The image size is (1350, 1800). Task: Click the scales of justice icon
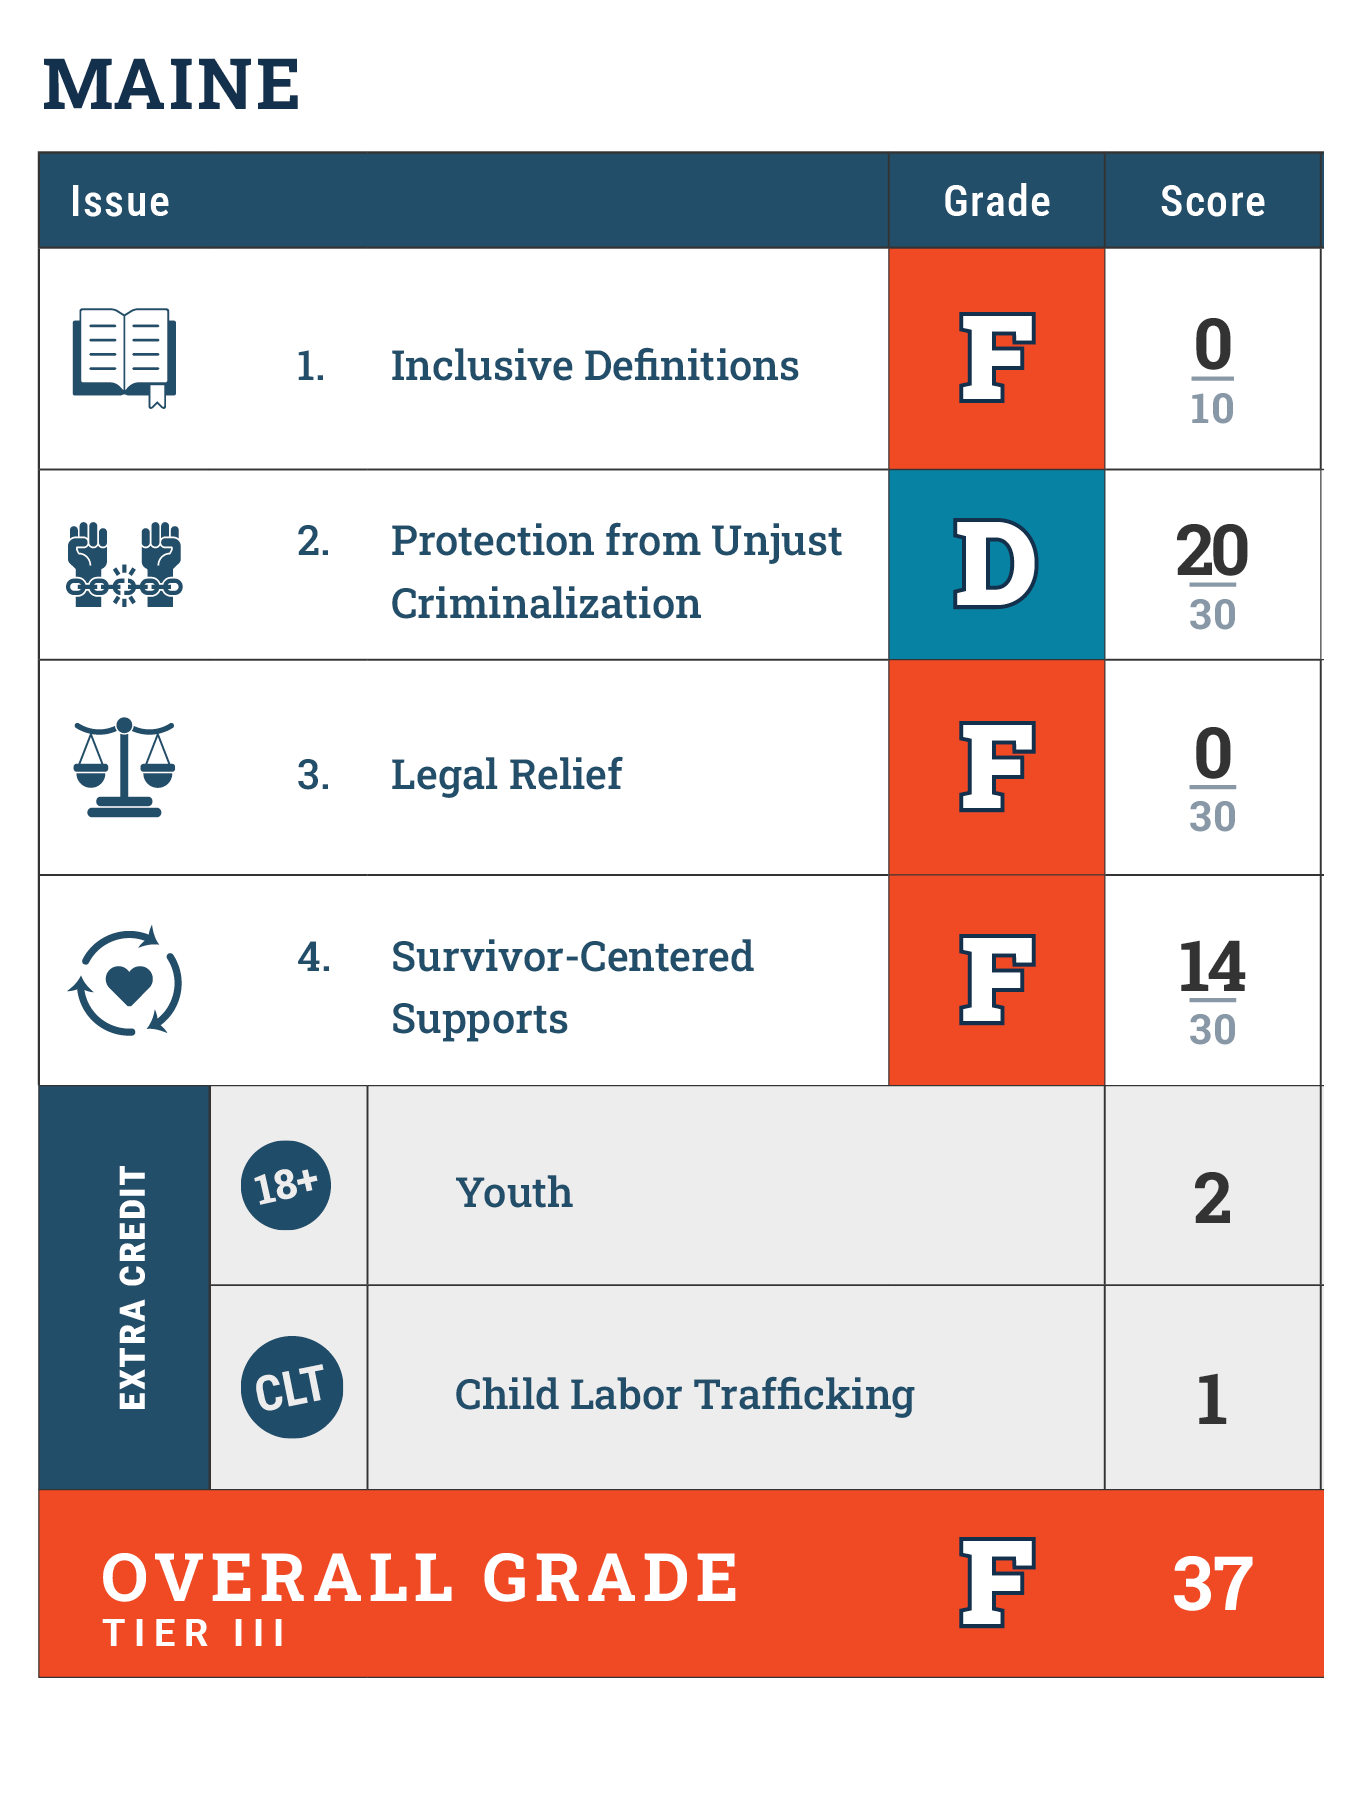pos(124,767)
